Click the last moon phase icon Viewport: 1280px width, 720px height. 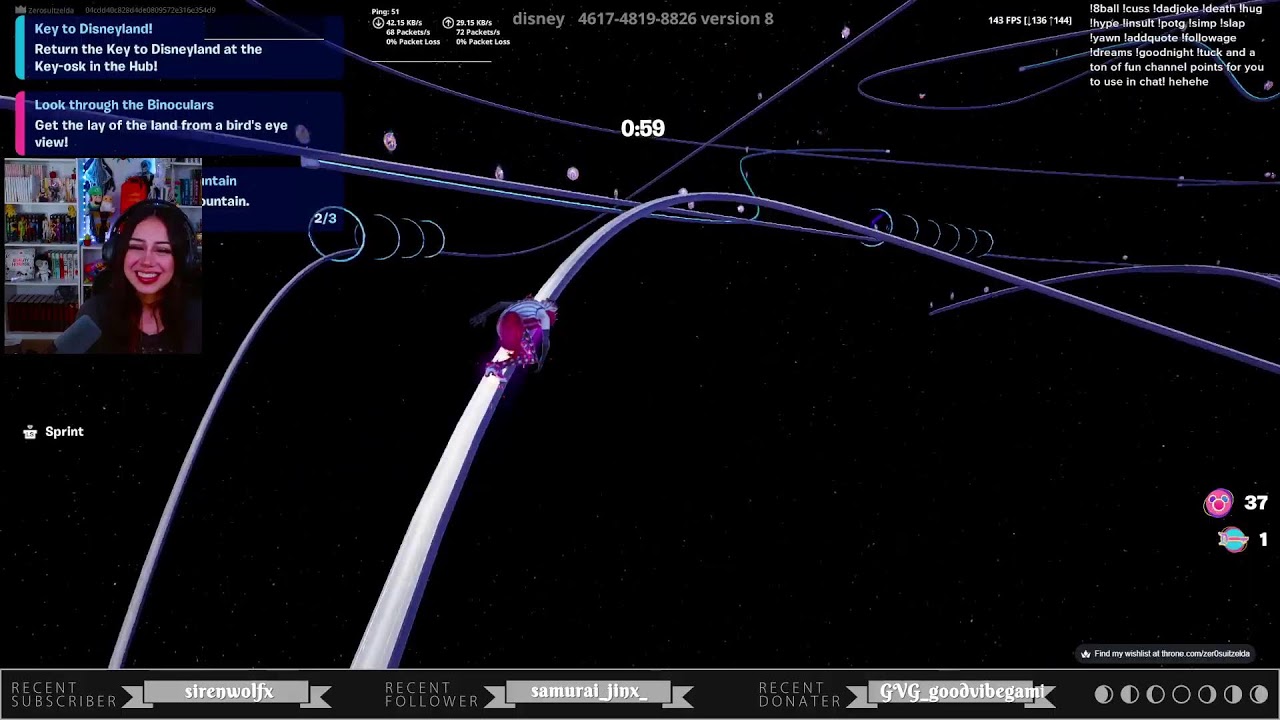click(x=1259, y=694)
